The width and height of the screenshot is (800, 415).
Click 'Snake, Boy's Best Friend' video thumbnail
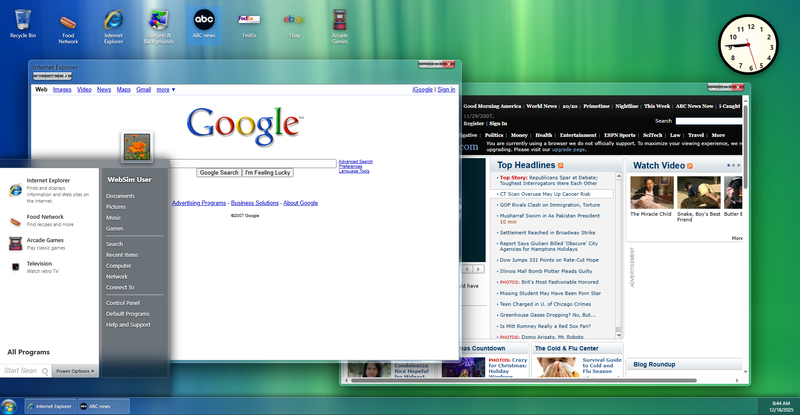[698, 192]
